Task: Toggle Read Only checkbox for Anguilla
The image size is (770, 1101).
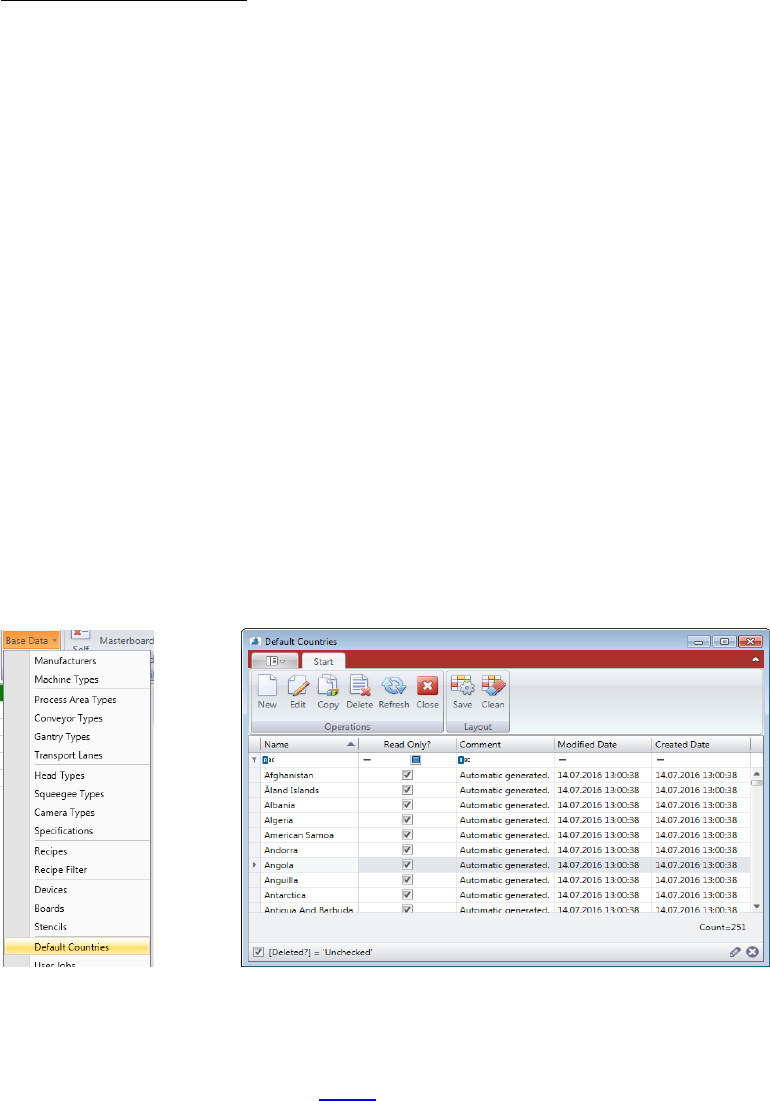Action: 407,880
